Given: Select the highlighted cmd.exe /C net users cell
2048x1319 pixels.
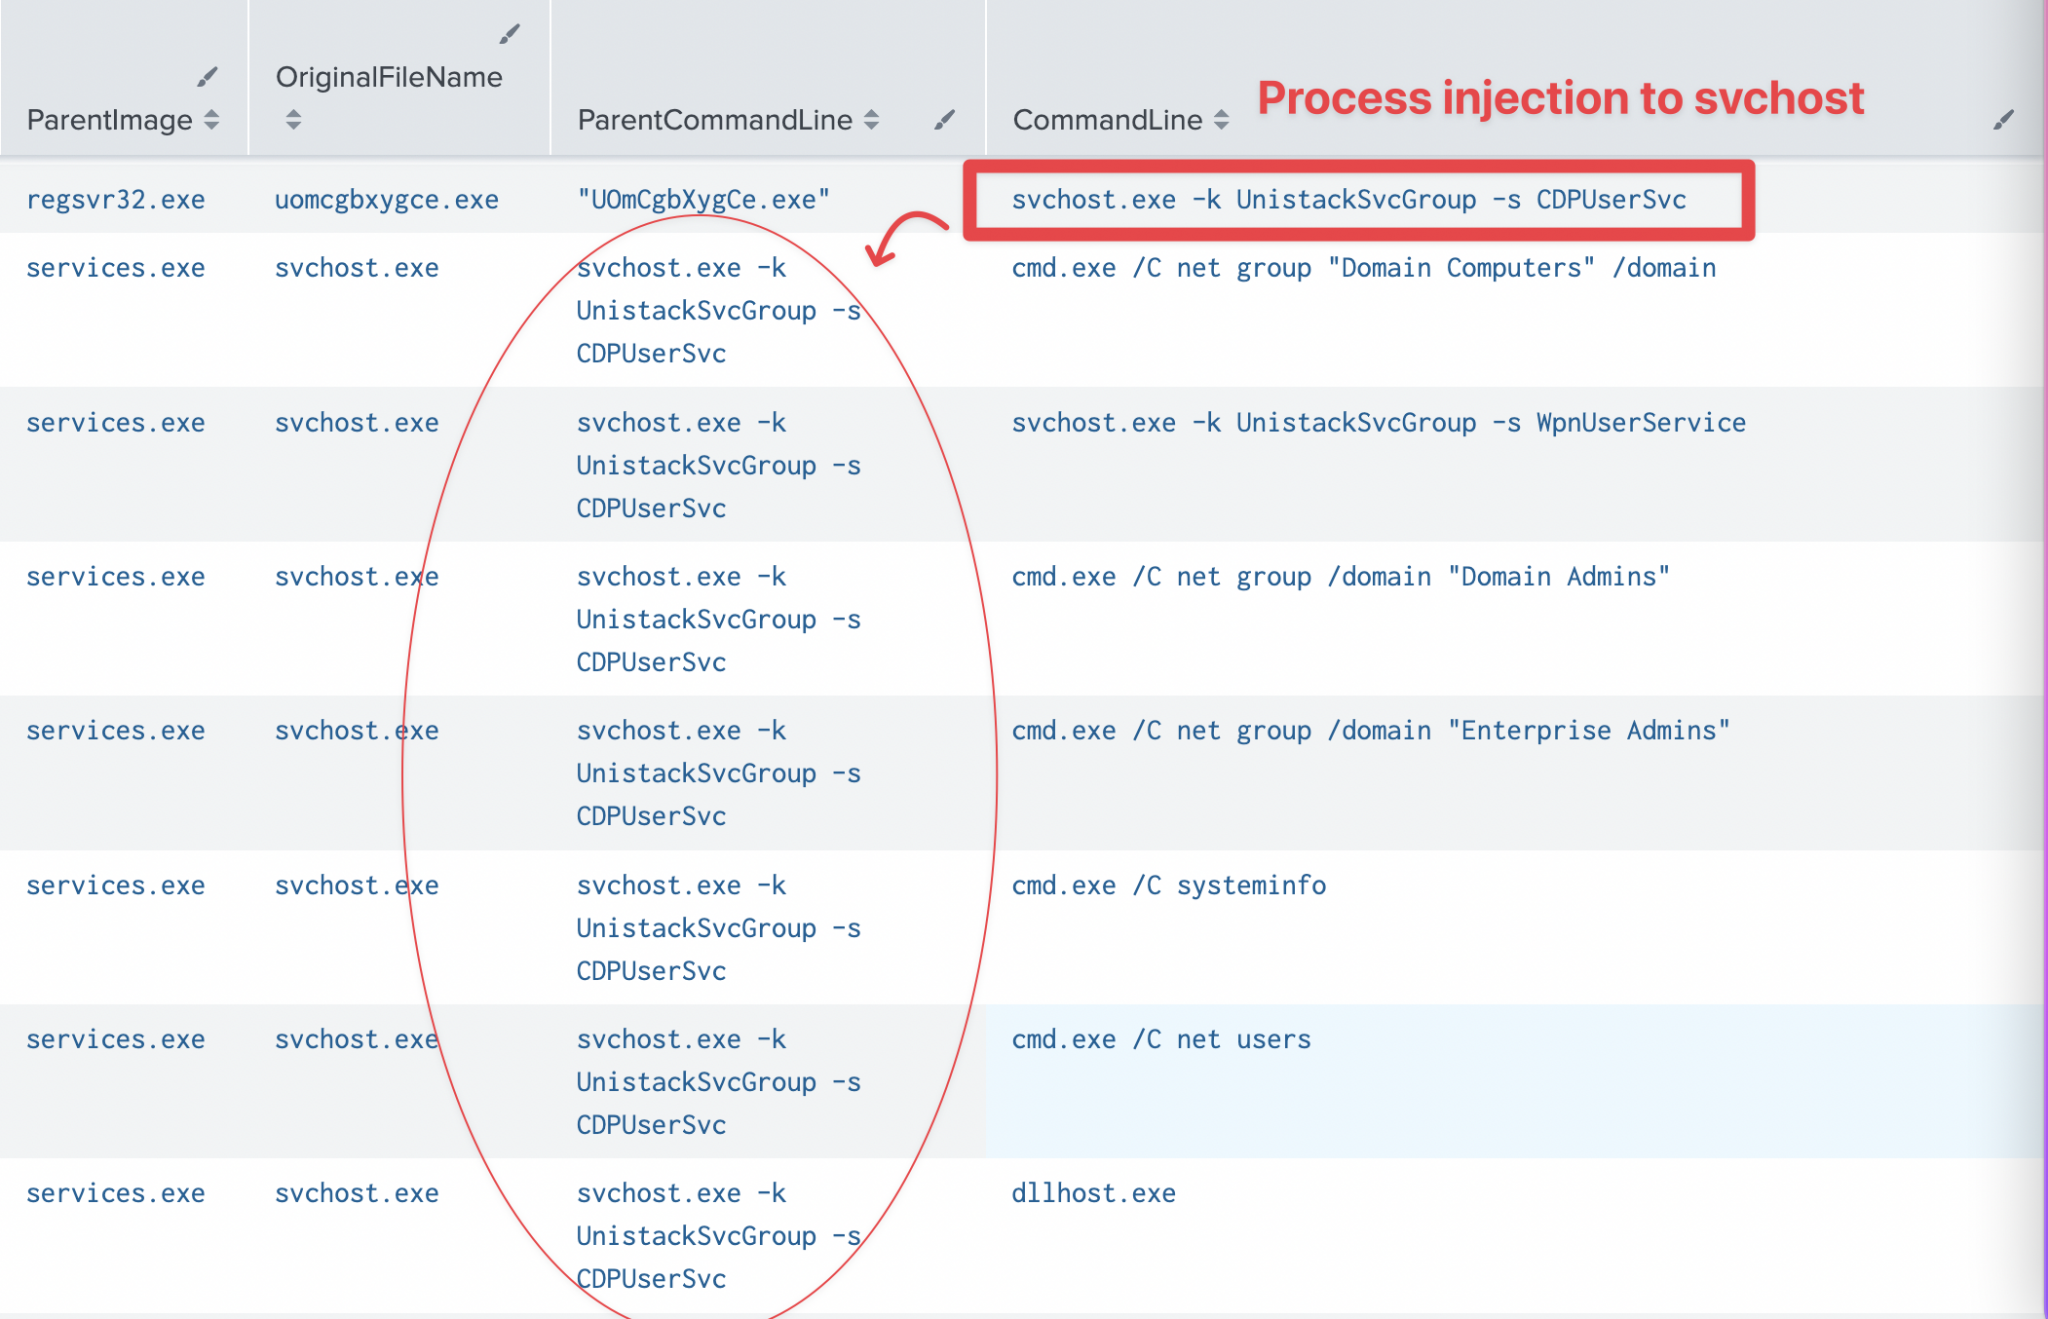Looking at the screenshot, I should point(1159,1039).
